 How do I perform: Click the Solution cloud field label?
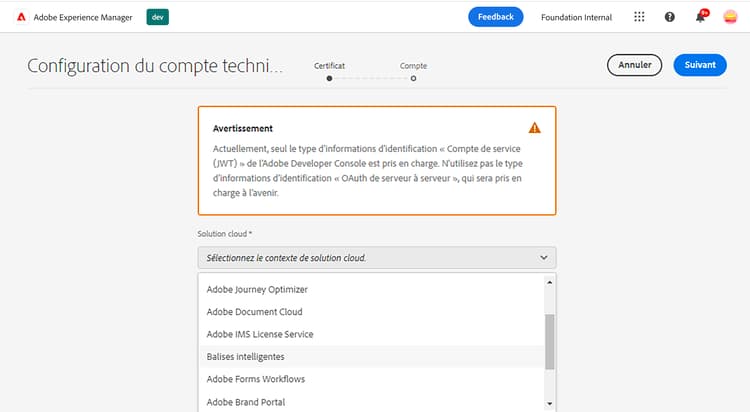(224, 234)
